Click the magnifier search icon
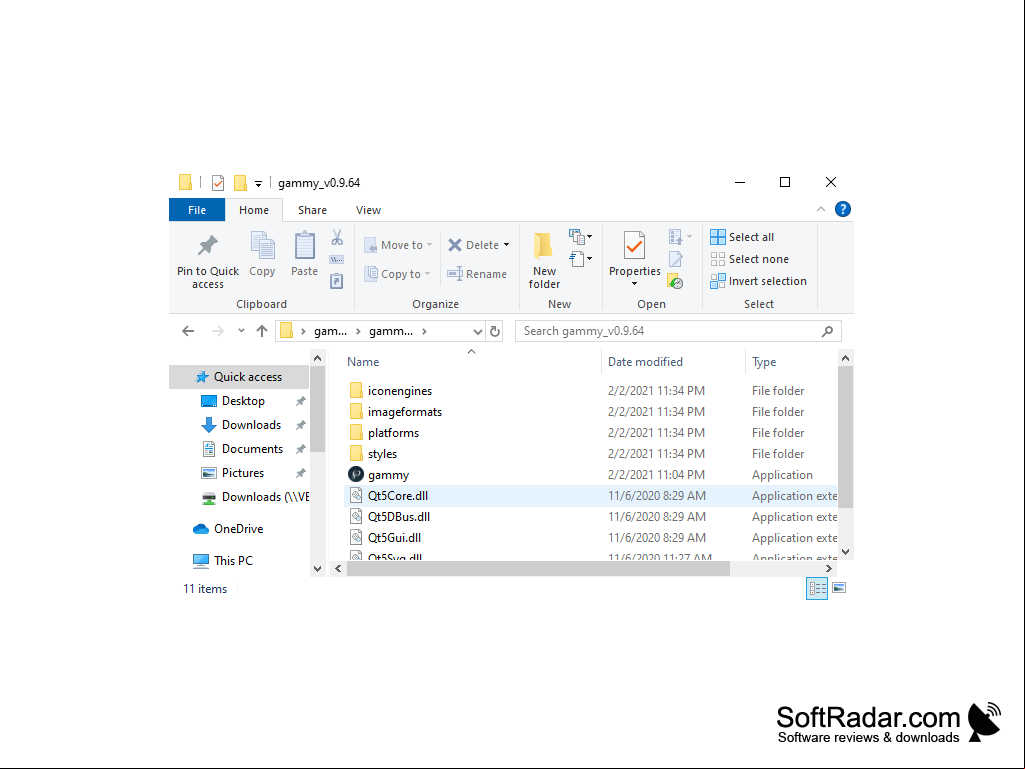The image size is (1025, 769). tap(828, 331)
